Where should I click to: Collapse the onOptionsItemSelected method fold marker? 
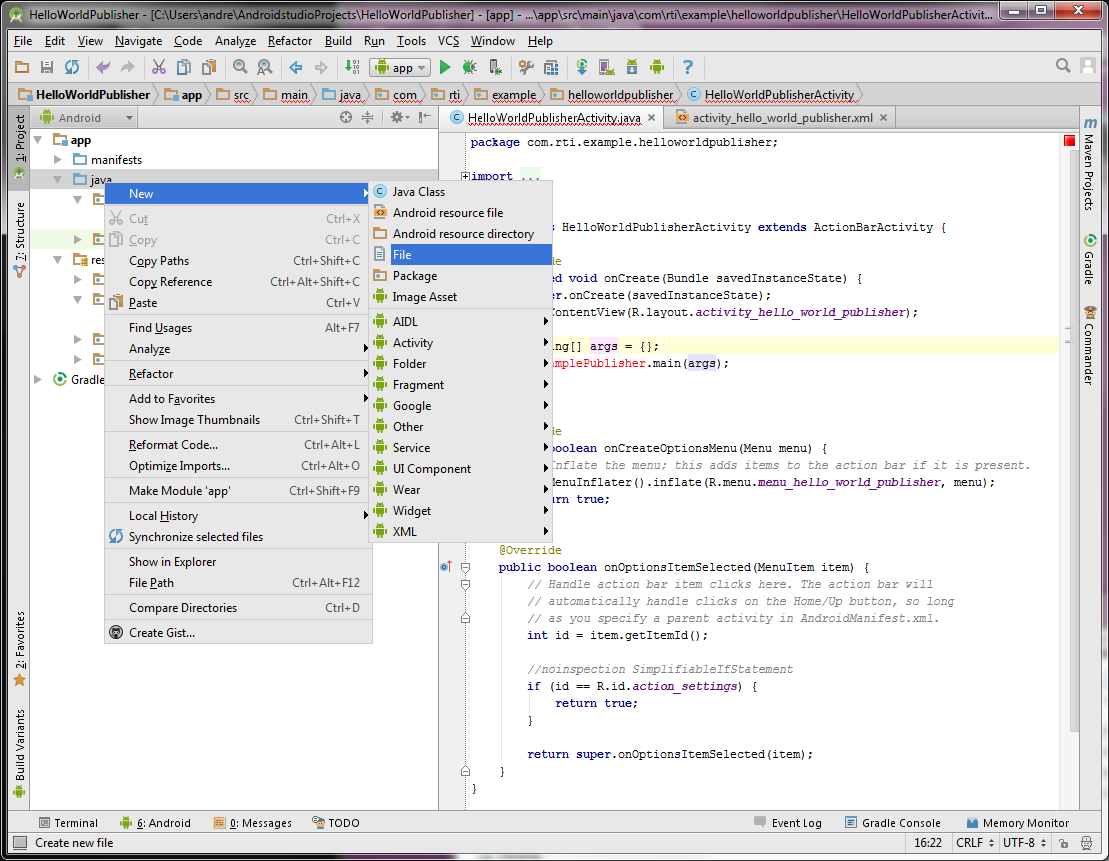pos(465,567)
